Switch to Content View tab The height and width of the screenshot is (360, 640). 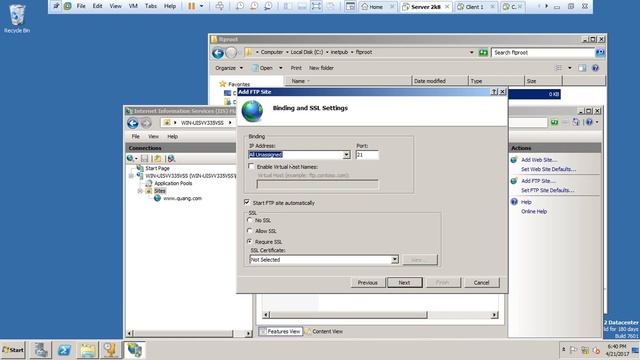tap(324, 331)
